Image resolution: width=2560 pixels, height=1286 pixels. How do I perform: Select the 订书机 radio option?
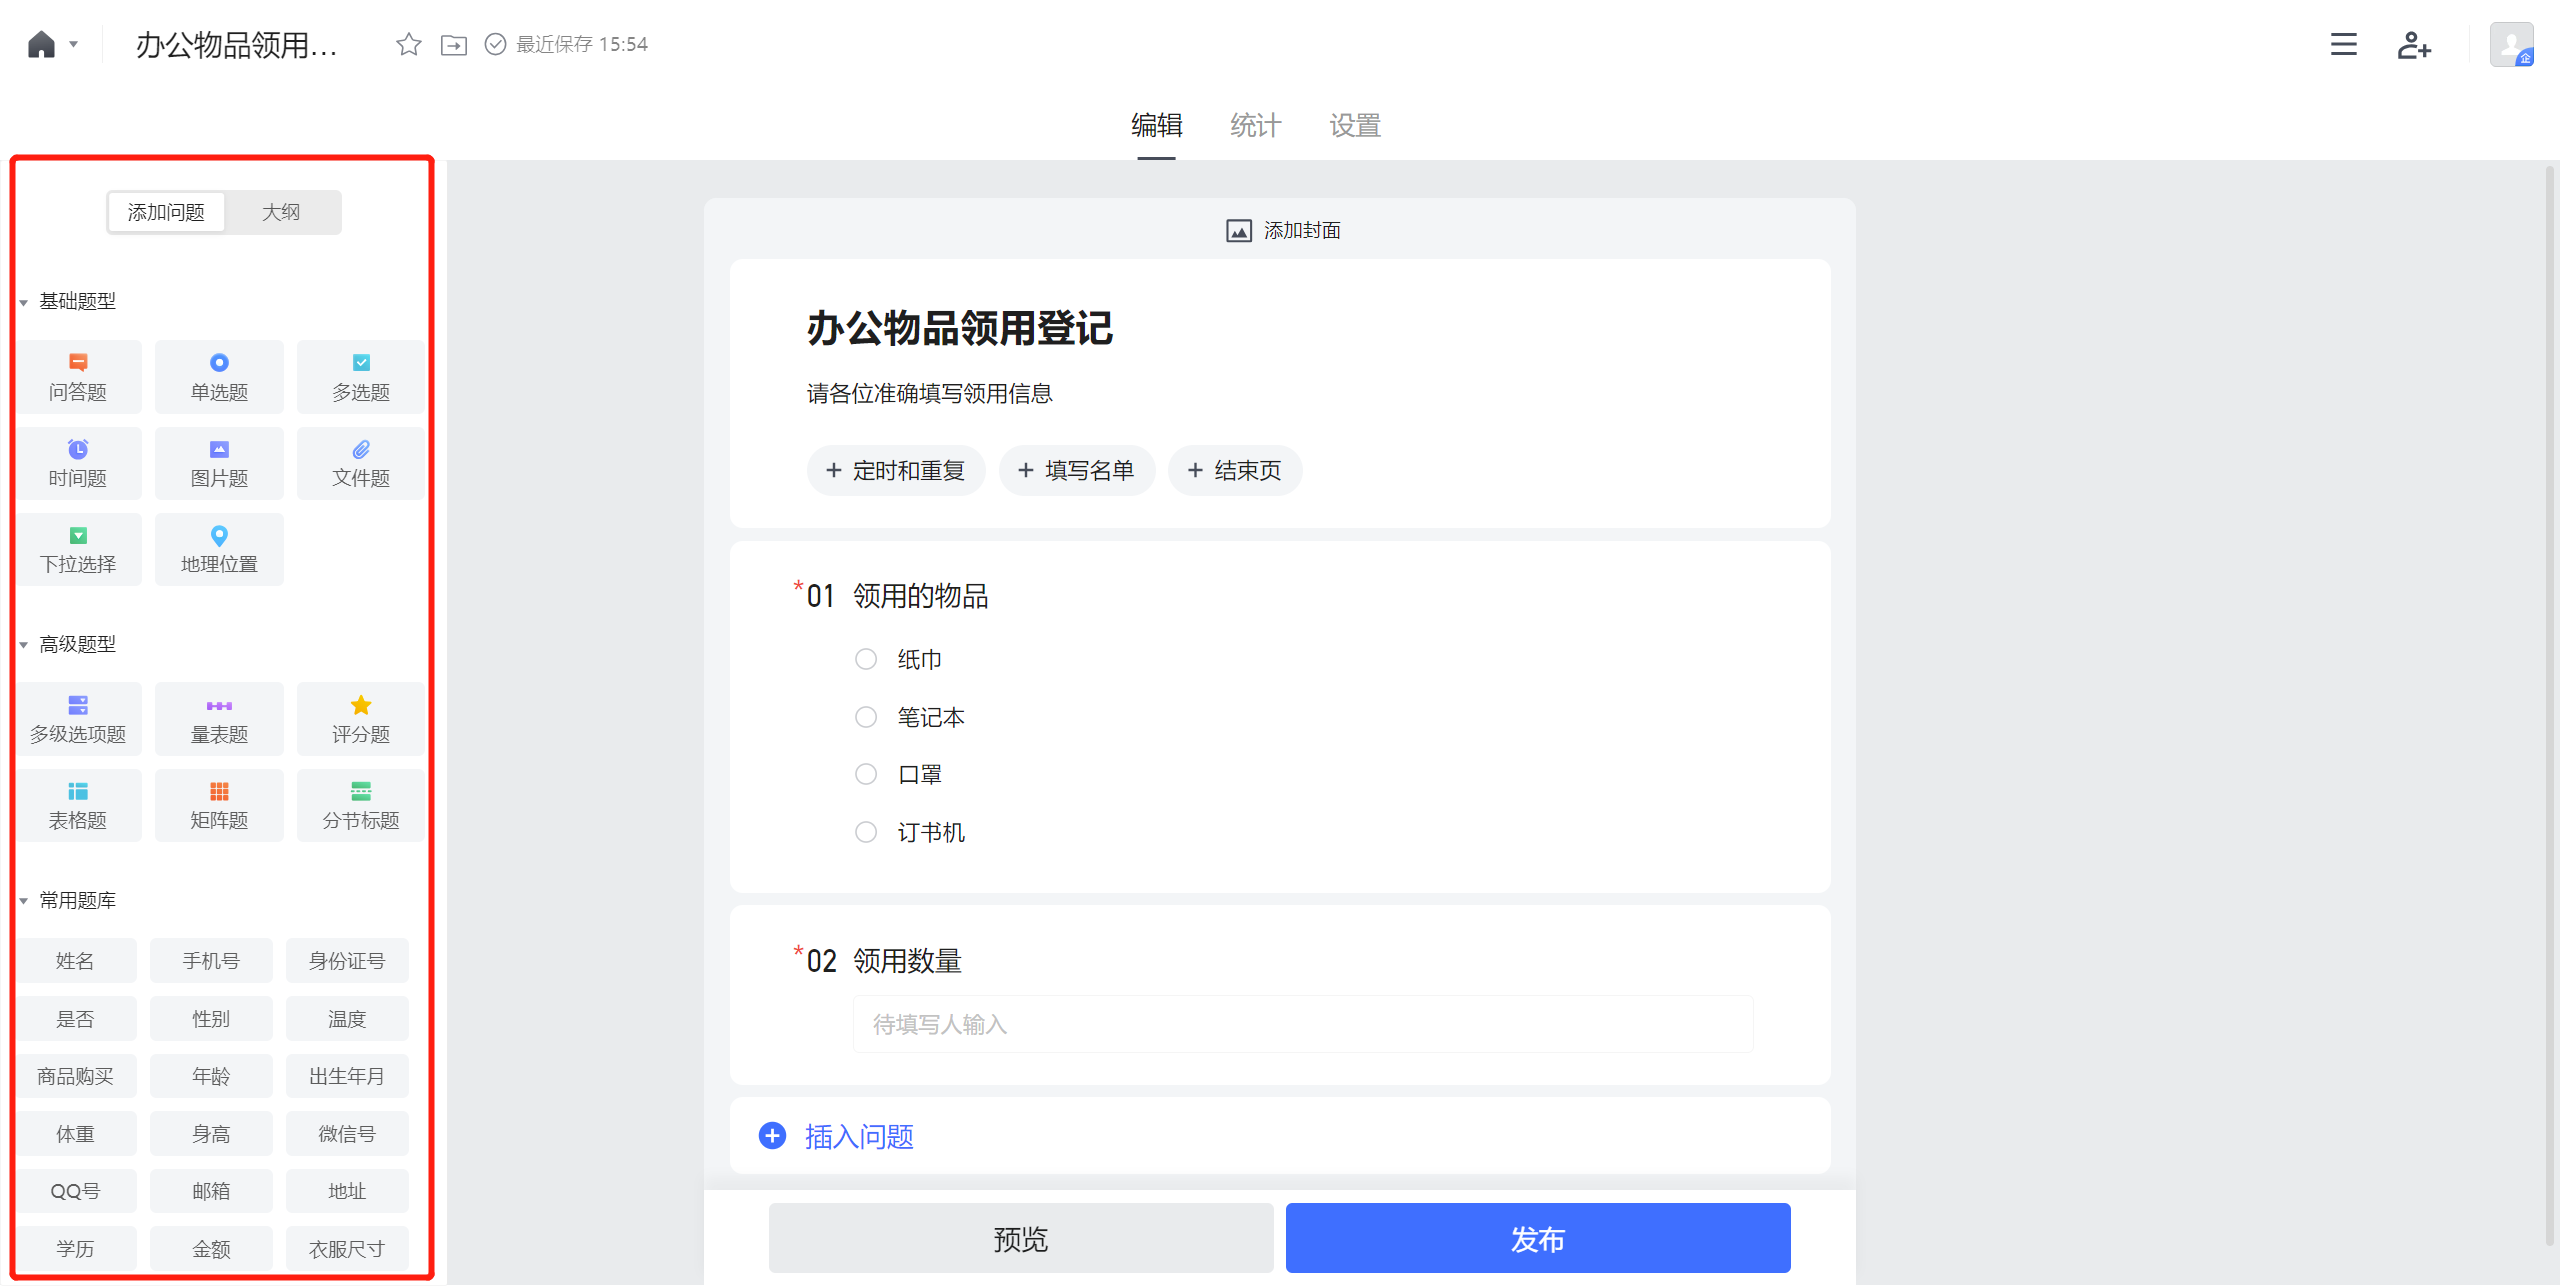click(866, 832)
